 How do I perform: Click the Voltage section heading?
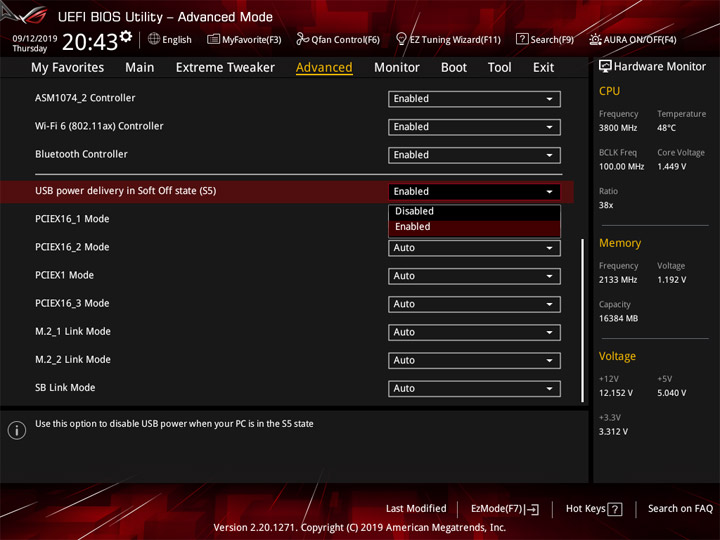coord(617,356)
